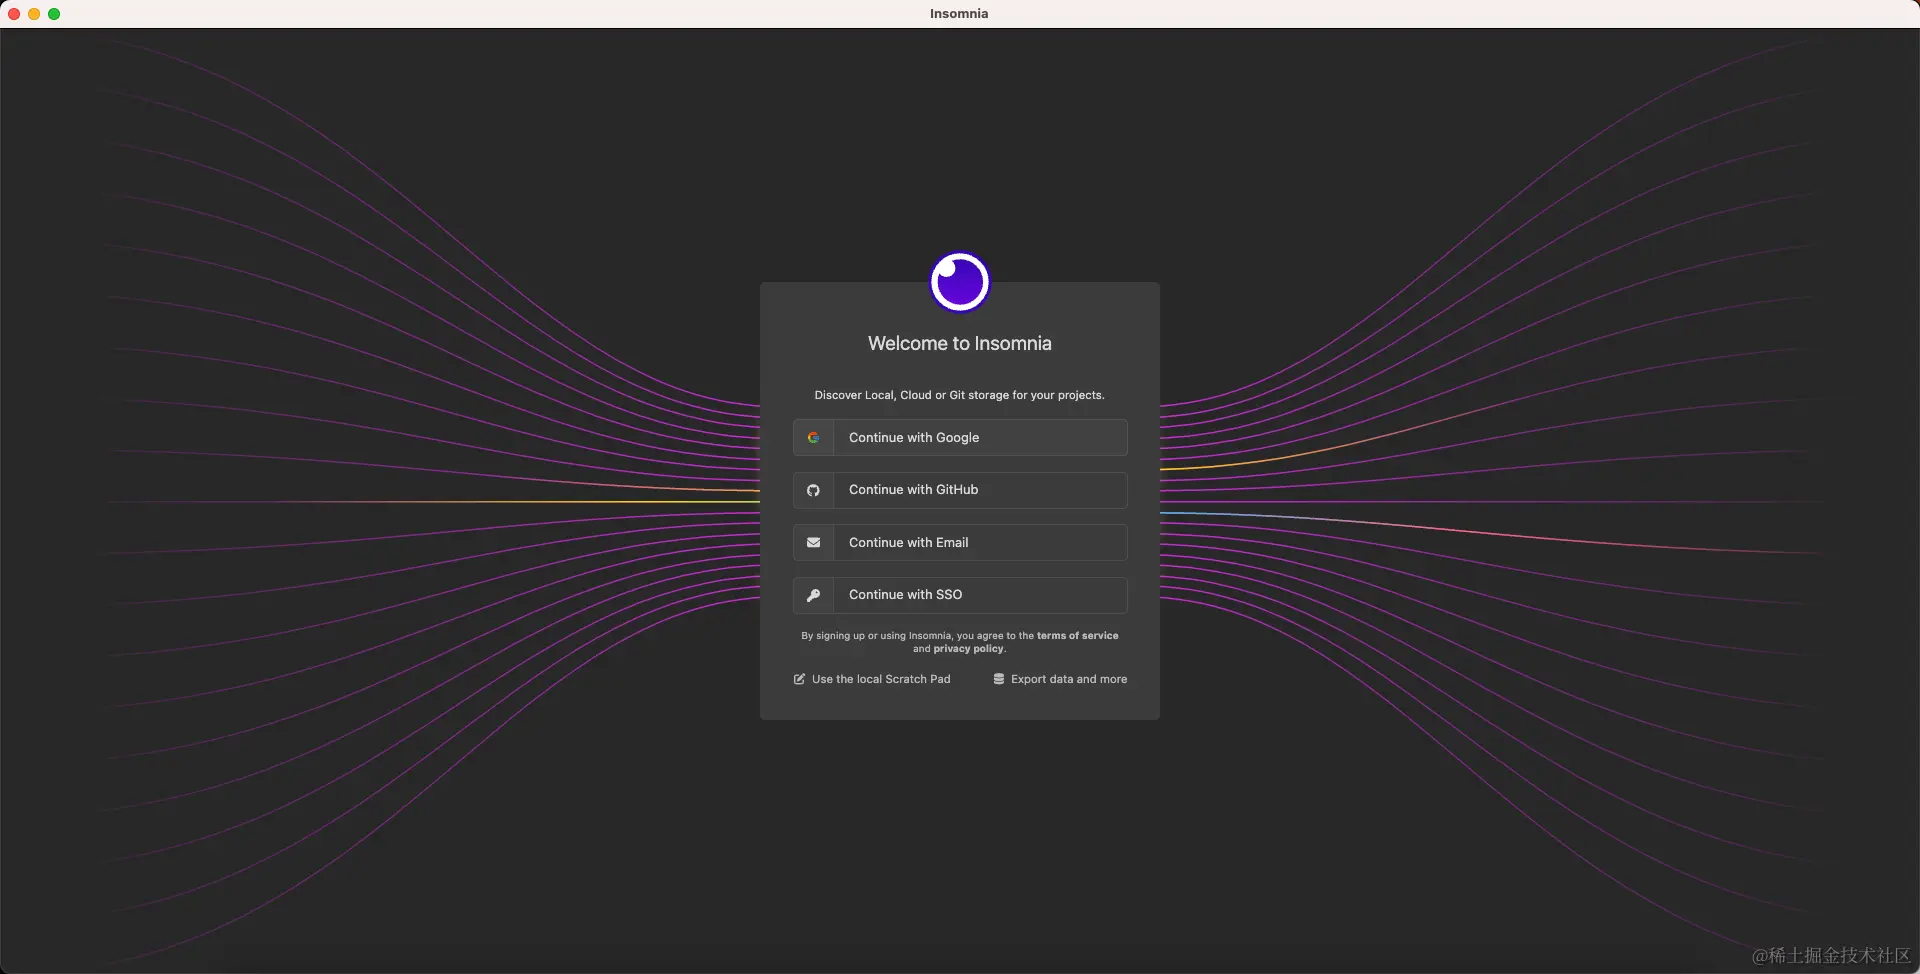This screenshot has height=974, width=1920.
Task: Click the Insomnia purple logo
Action: 959,282
